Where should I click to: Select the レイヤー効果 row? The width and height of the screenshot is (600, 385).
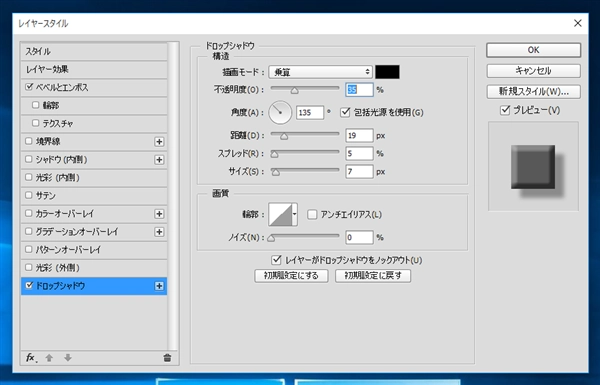point(94,69)
